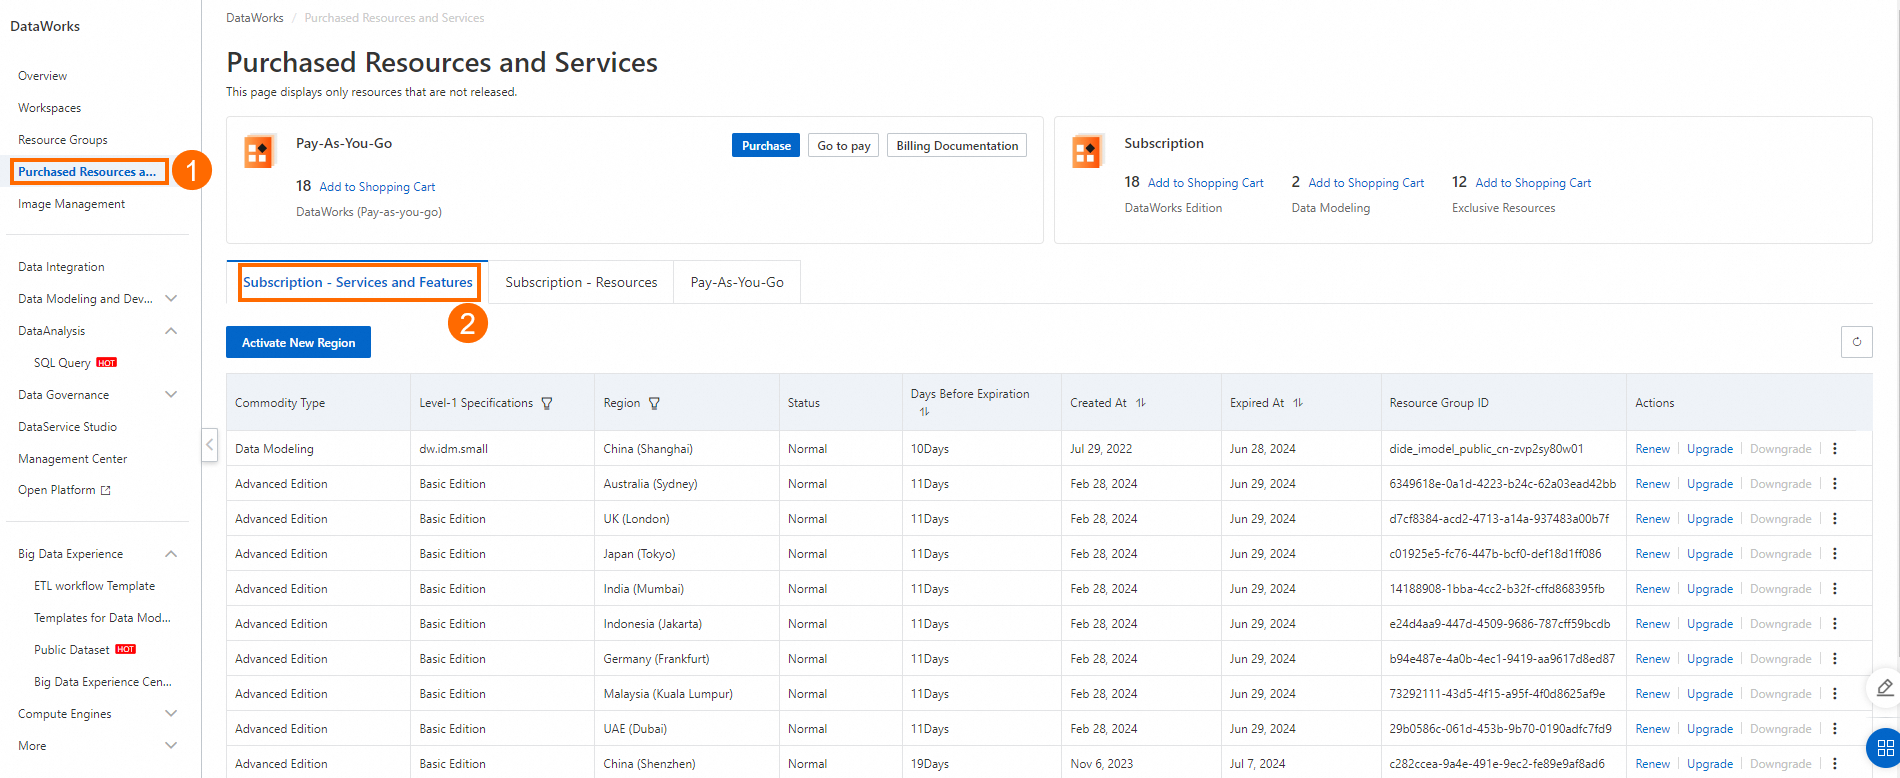Click the Subscription product icon
This screenshot has height=778, width=1900.
tap(1087, 152)
